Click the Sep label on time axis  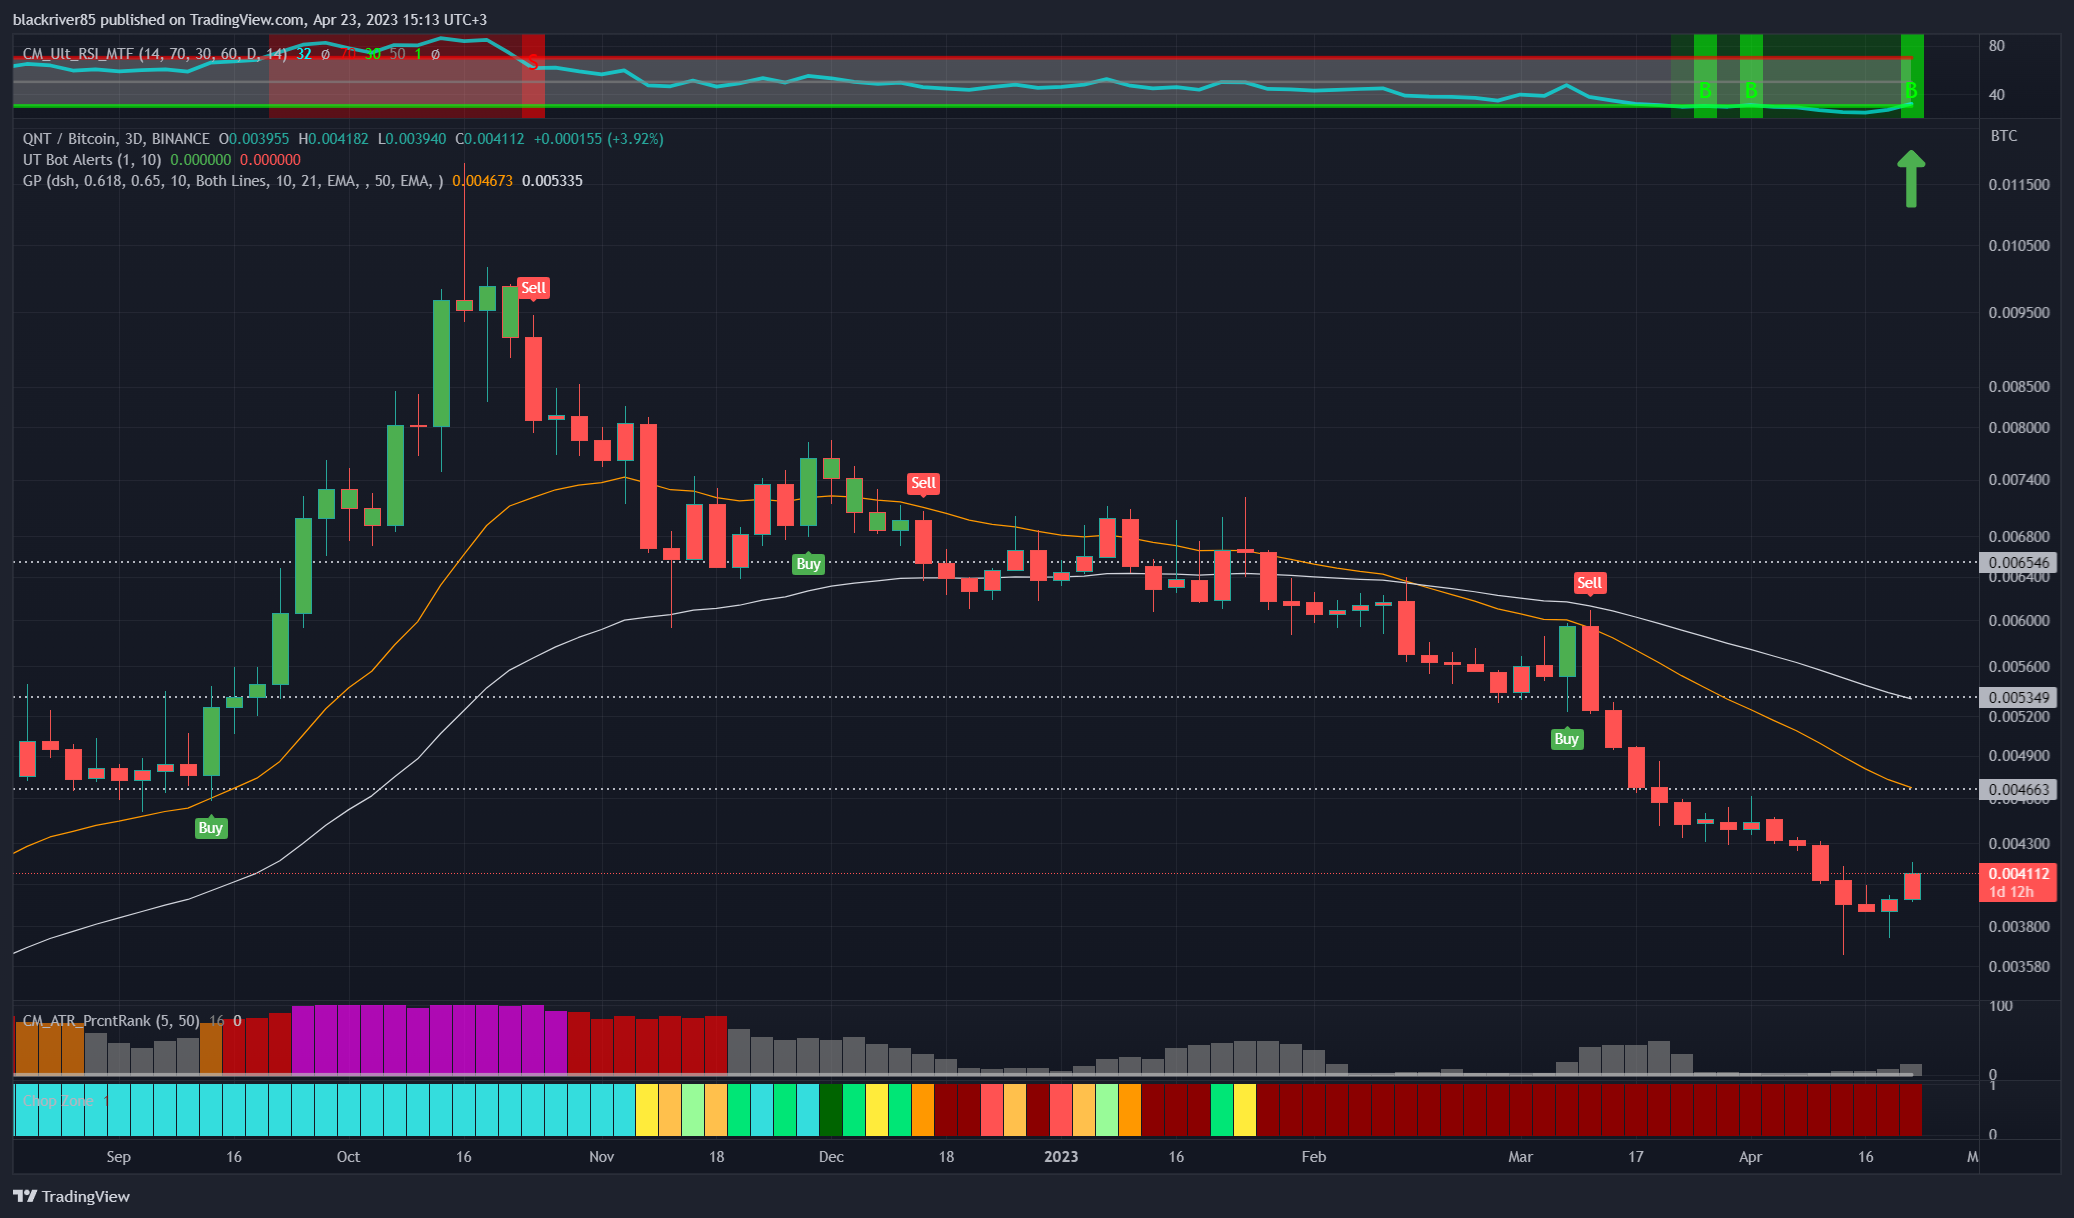(x=118, y=1157)
